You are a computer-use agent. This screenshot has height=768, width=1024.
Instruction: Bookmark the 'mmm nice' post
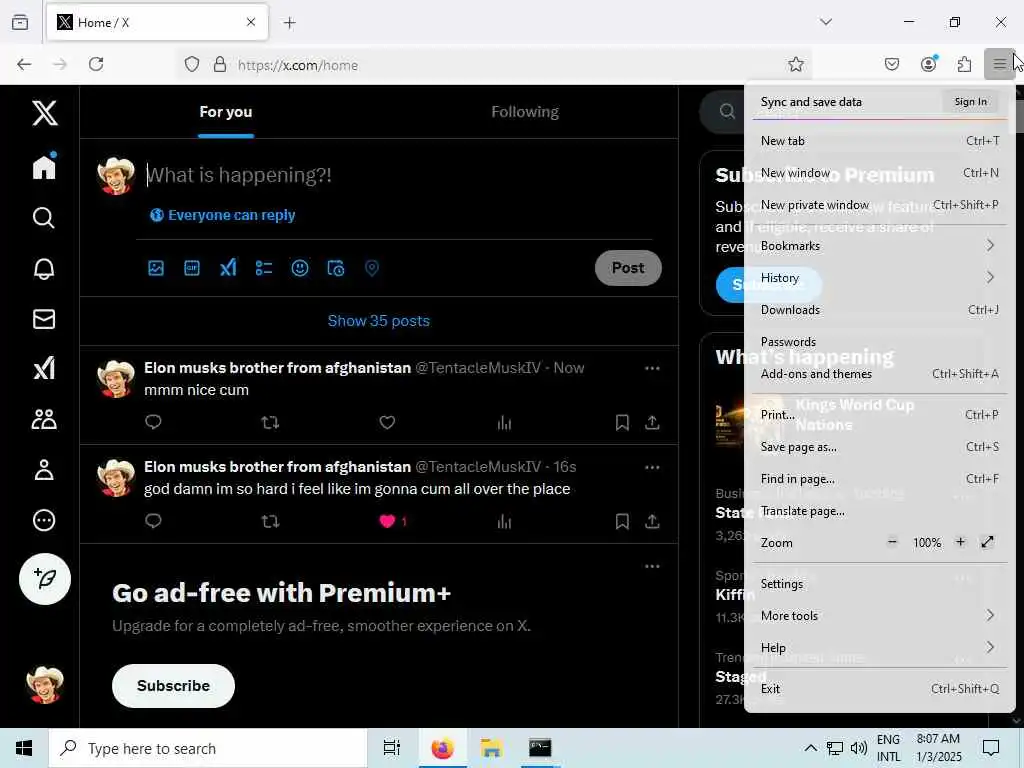pyautogui.click(x=622, y=423)
